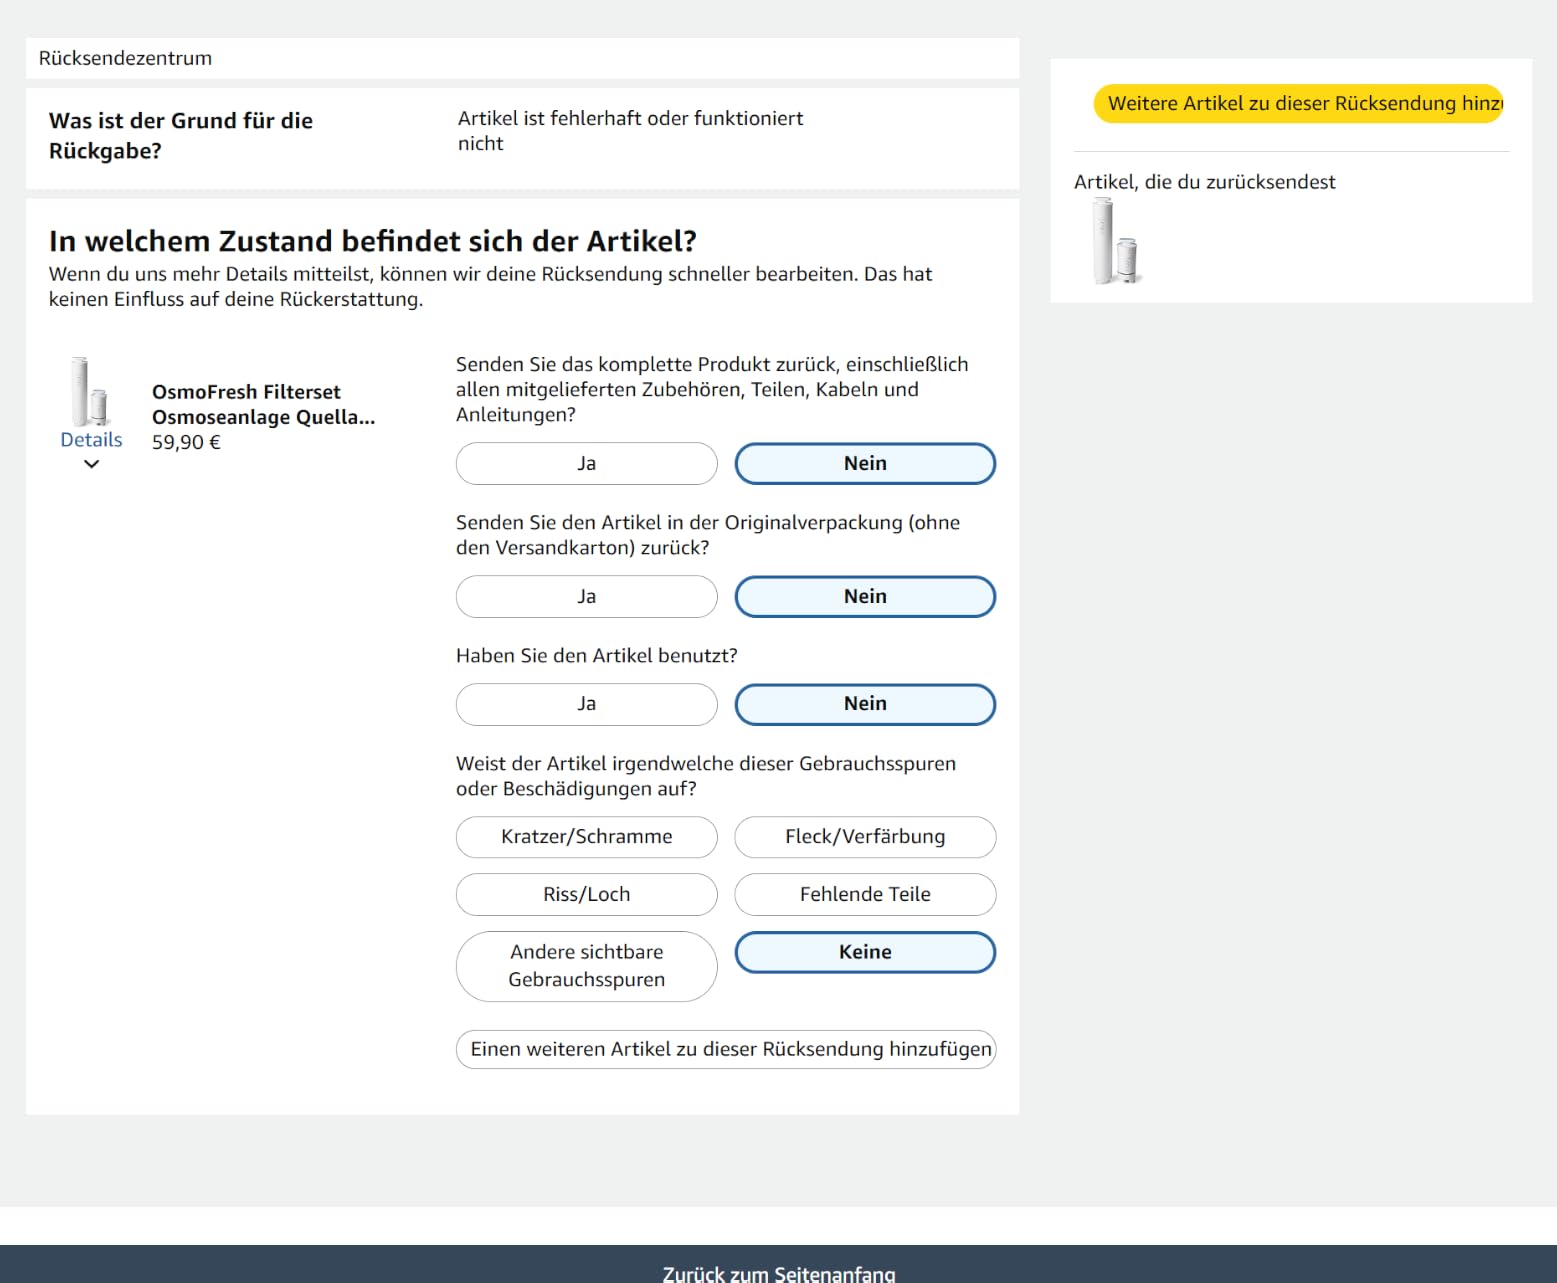Click 'Einen weiteren Artikel zu dieser Rücksendung hinzufügen'
1557x1283 pixels.
pyautogui.click(x=726, y=1049)
